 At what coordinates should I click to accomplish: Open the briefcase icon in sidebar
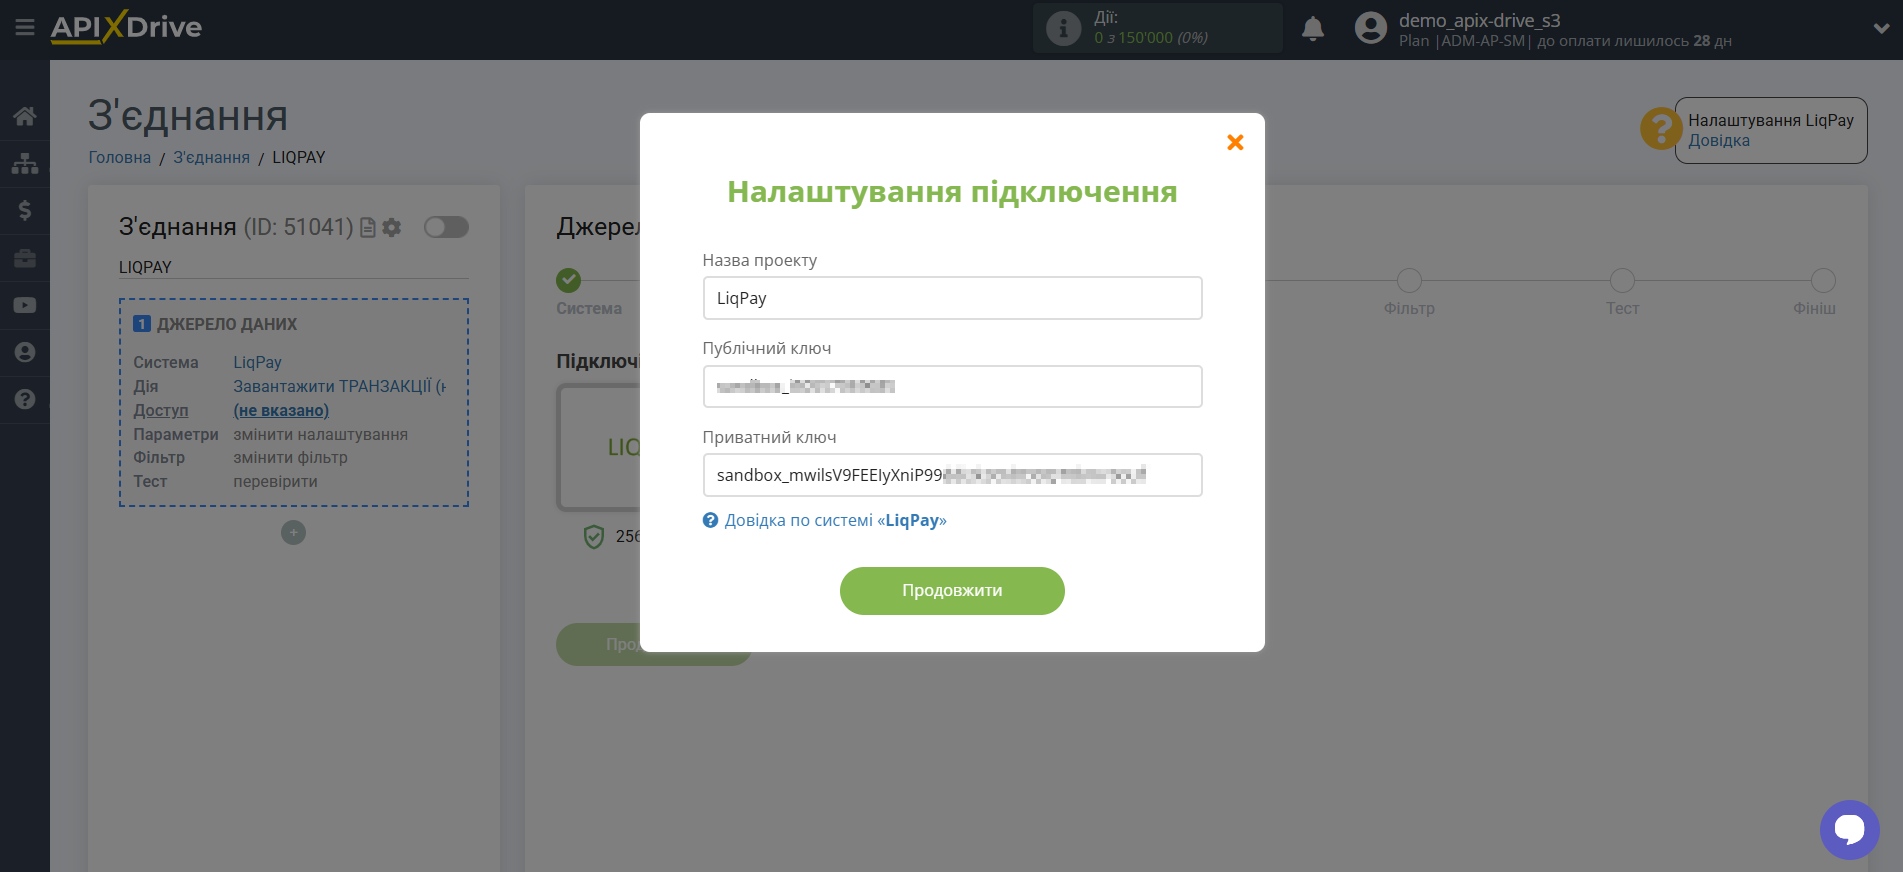tap(25, 258)
